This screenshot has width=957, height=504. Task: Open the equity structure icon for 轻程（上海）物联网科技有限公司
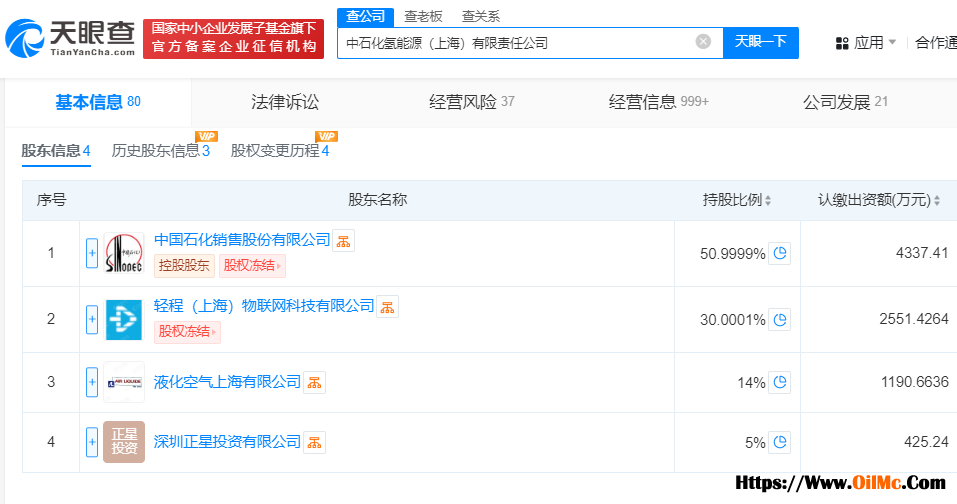(388, 307)
